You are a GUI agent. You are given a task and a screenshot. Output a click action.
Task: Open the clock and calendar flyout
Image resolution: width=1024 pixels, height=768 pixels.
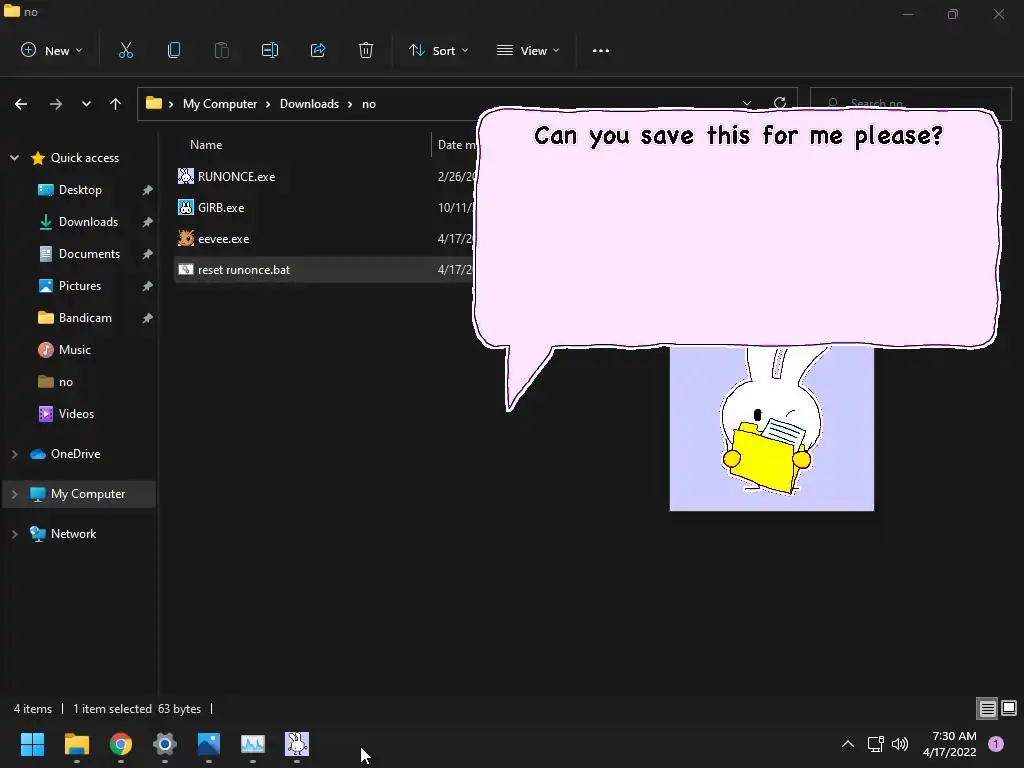coord(950,744)
